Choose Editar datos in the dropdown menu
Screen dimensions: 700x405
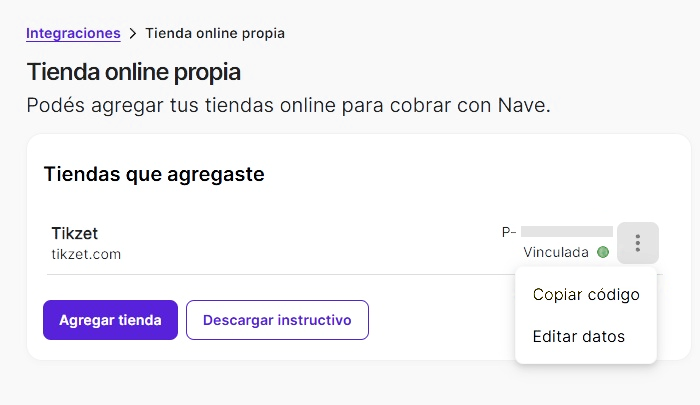tap(578, 336)
